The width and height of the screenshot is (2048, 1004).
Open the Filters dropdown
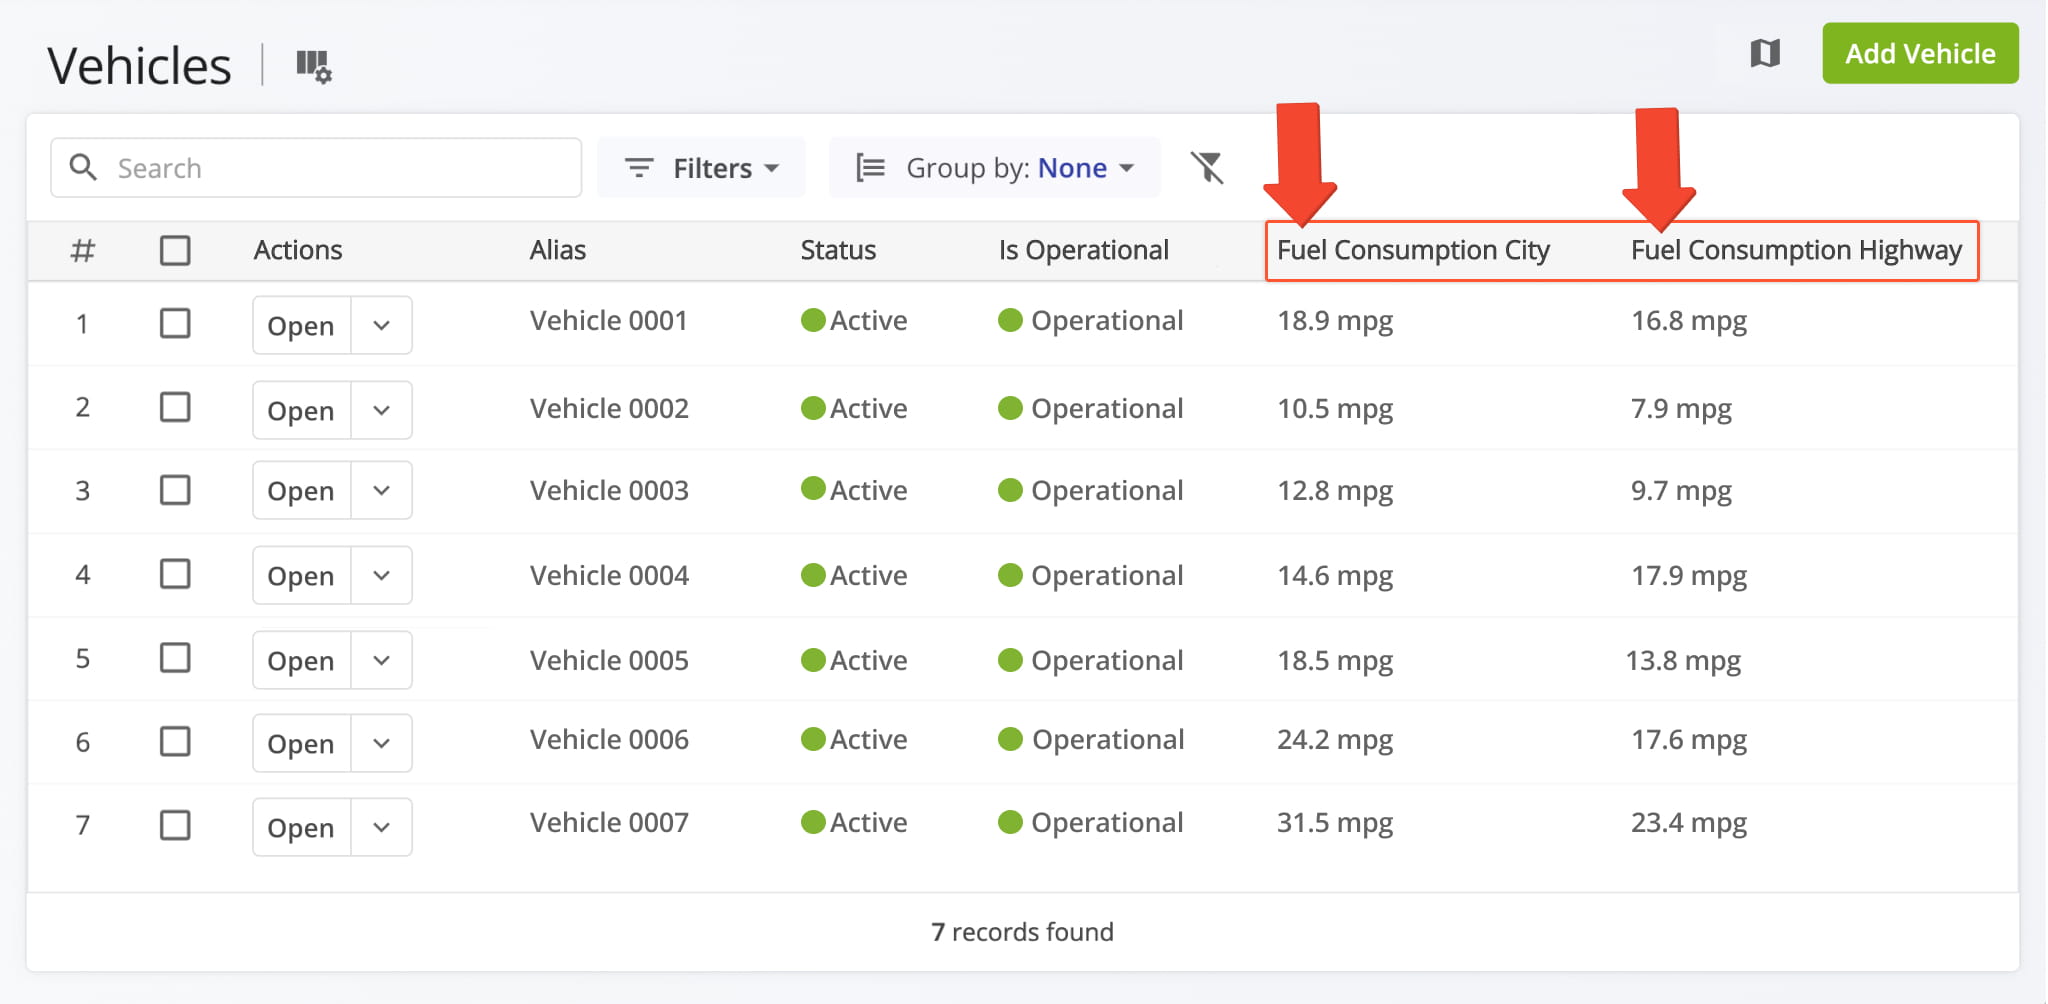(701, 167)
